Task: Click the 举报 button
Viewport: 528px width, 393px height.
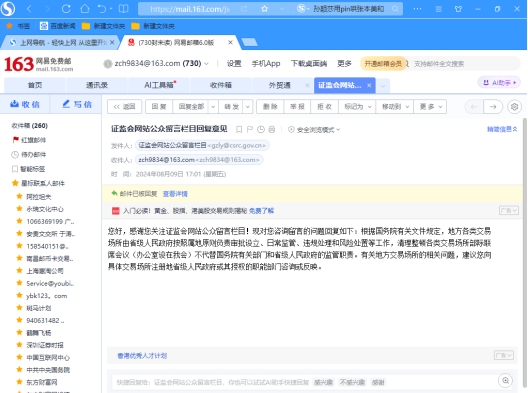Action: click(297, 107)
